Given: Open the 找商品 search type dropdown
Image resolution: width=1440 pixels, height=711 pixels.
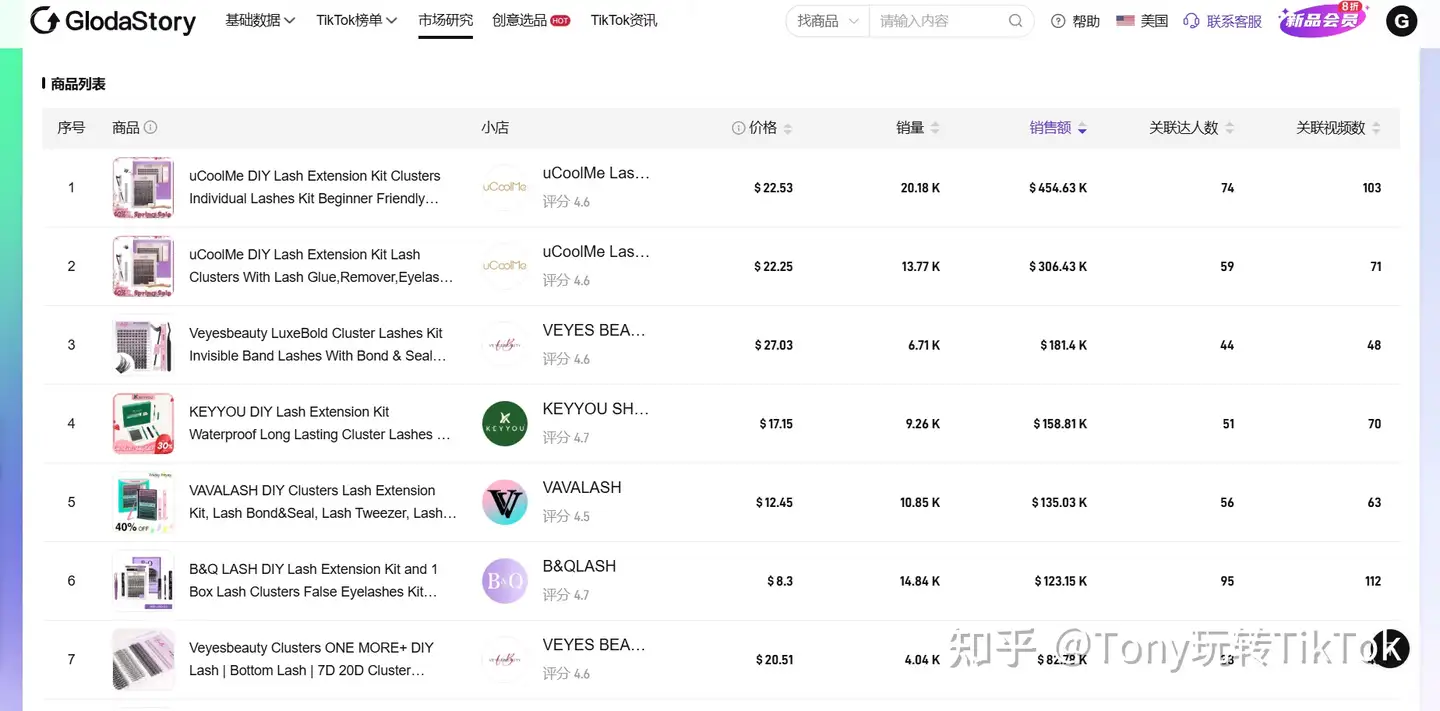Looking at the screenshot, I should tap(828, 21).
